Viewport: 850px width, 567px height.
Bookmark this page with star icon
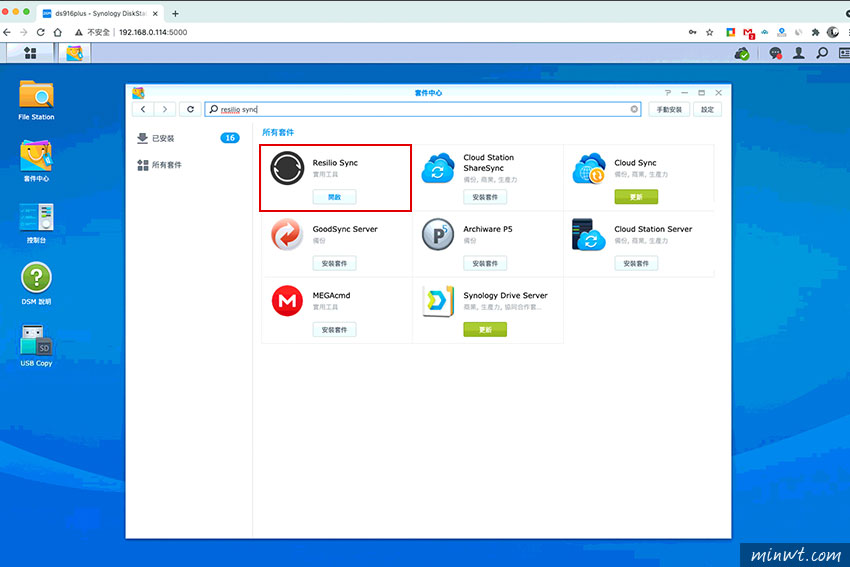click(710, 33)
